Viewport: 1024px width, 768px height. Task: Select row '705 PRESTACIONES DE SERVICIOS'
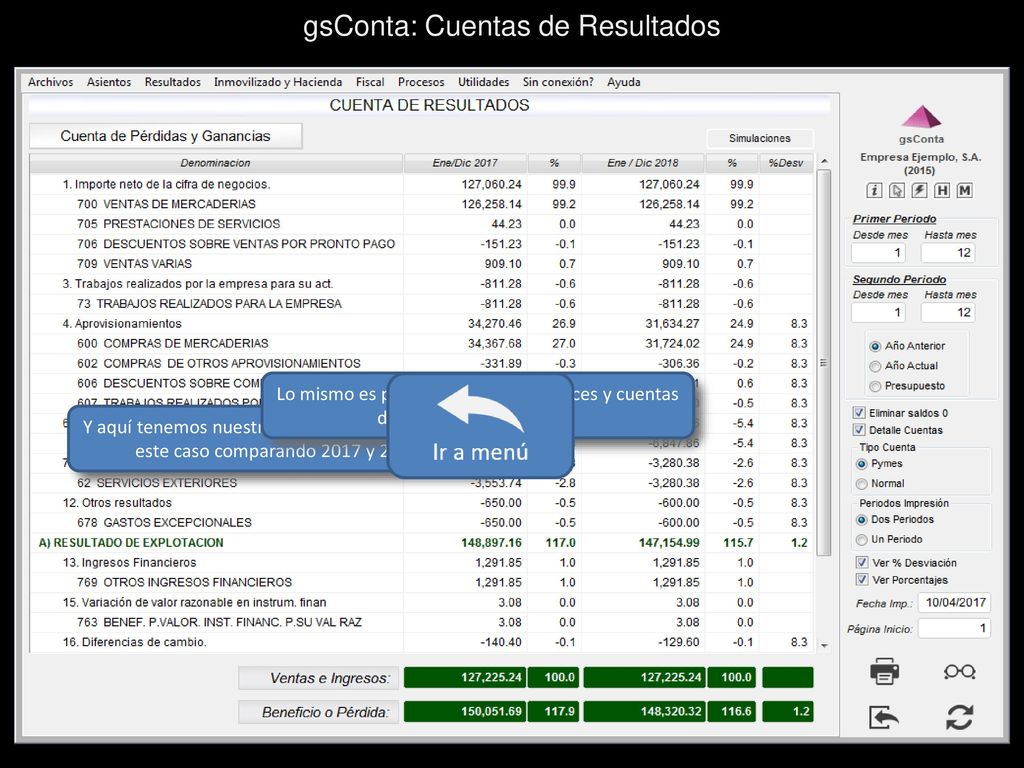[422, 224]
